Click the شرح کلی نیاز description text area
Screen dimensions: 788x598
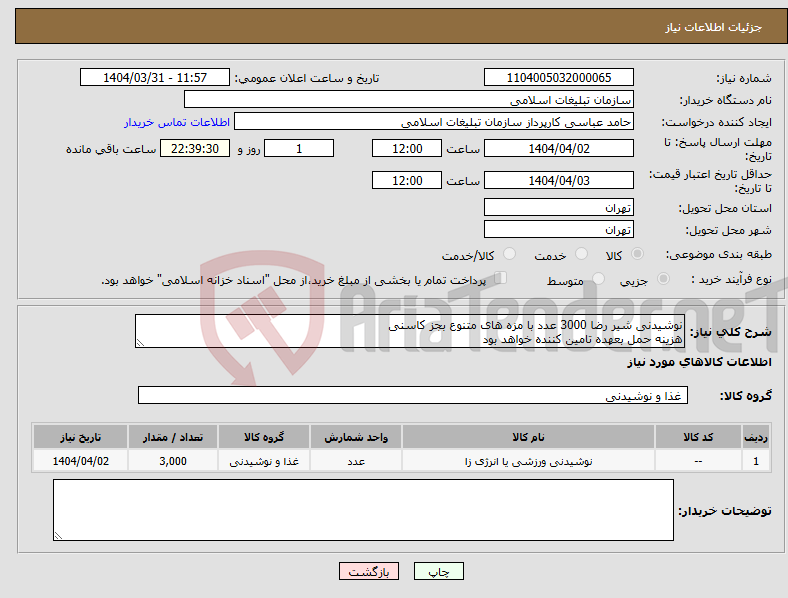click(410, 331)
